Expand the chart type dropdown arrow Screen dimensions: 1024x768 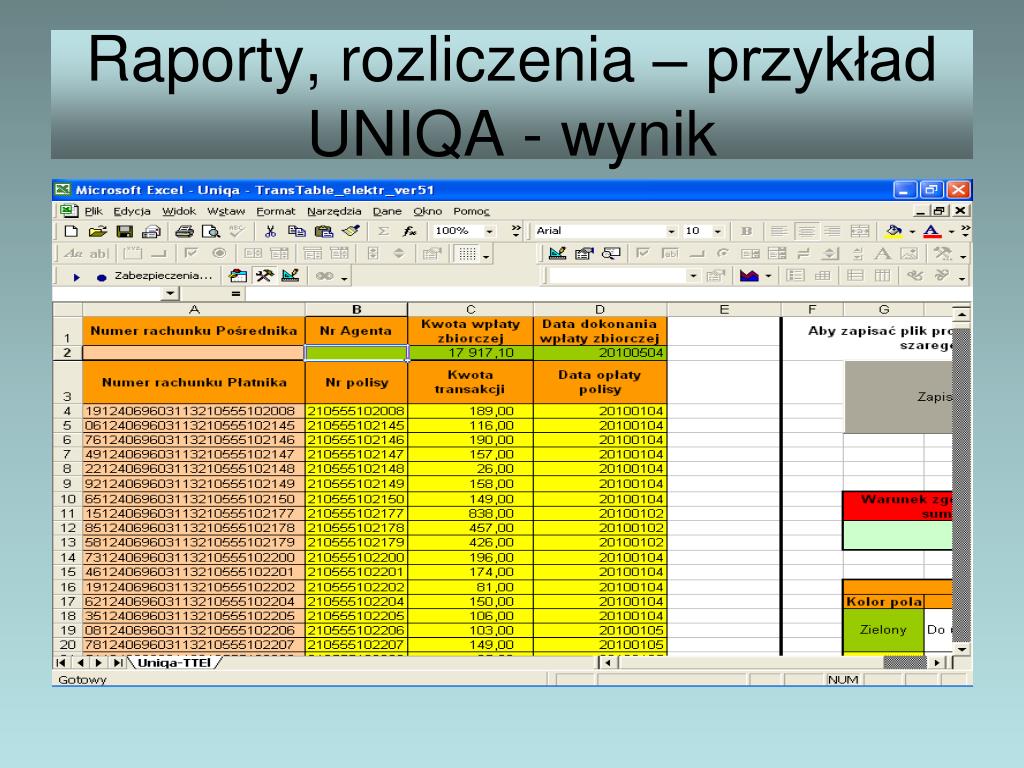(x=768, y=276)
